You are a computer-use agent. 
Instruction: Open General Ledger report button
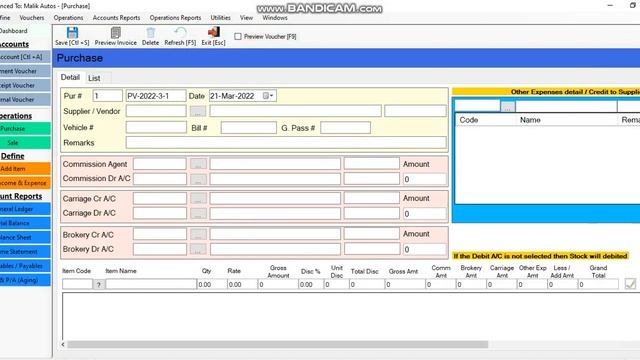click(25, 209)
